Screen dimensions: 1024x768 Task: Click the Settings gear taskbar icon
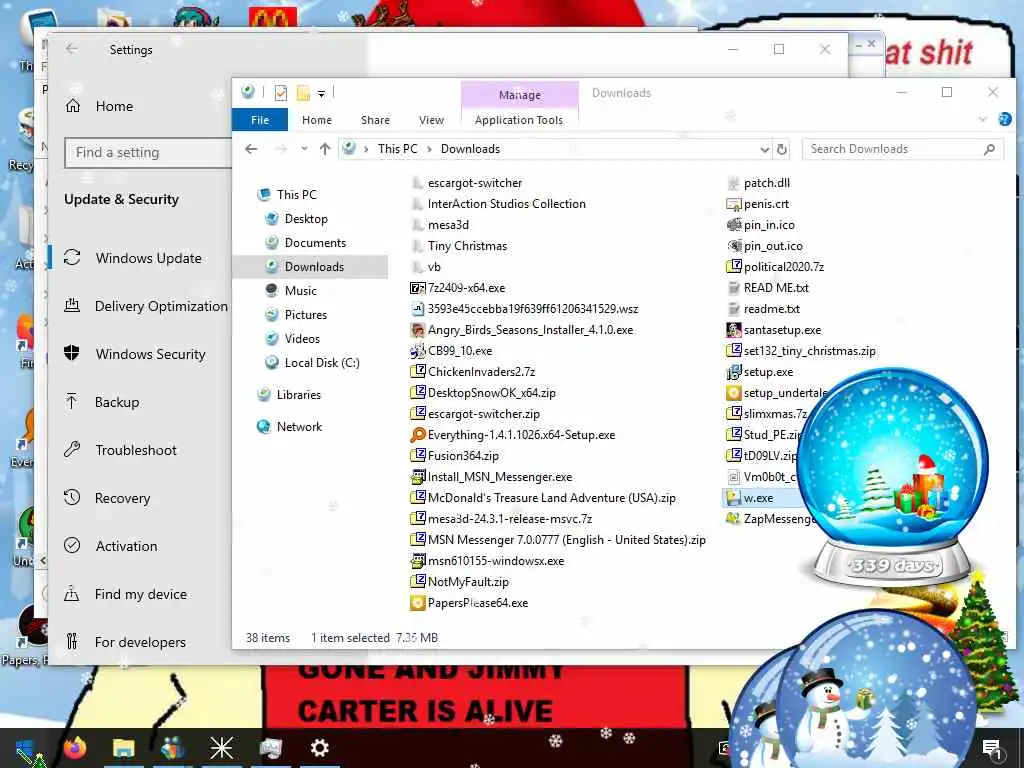tap(319, 748)
